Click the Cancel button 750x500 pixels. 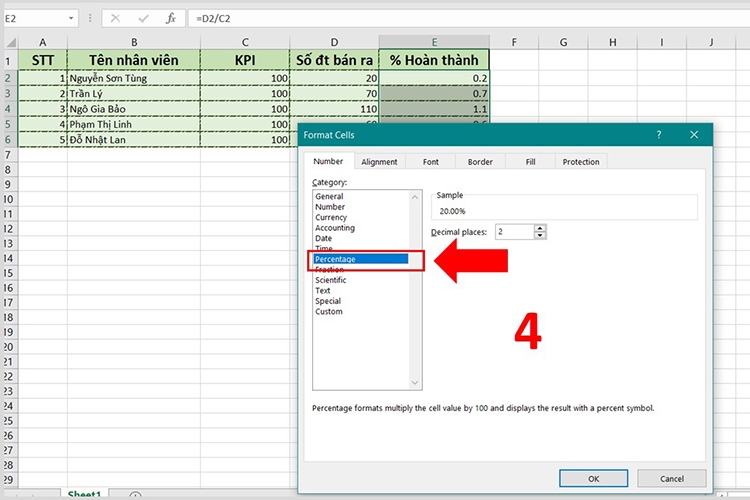(x=672, y=478)
